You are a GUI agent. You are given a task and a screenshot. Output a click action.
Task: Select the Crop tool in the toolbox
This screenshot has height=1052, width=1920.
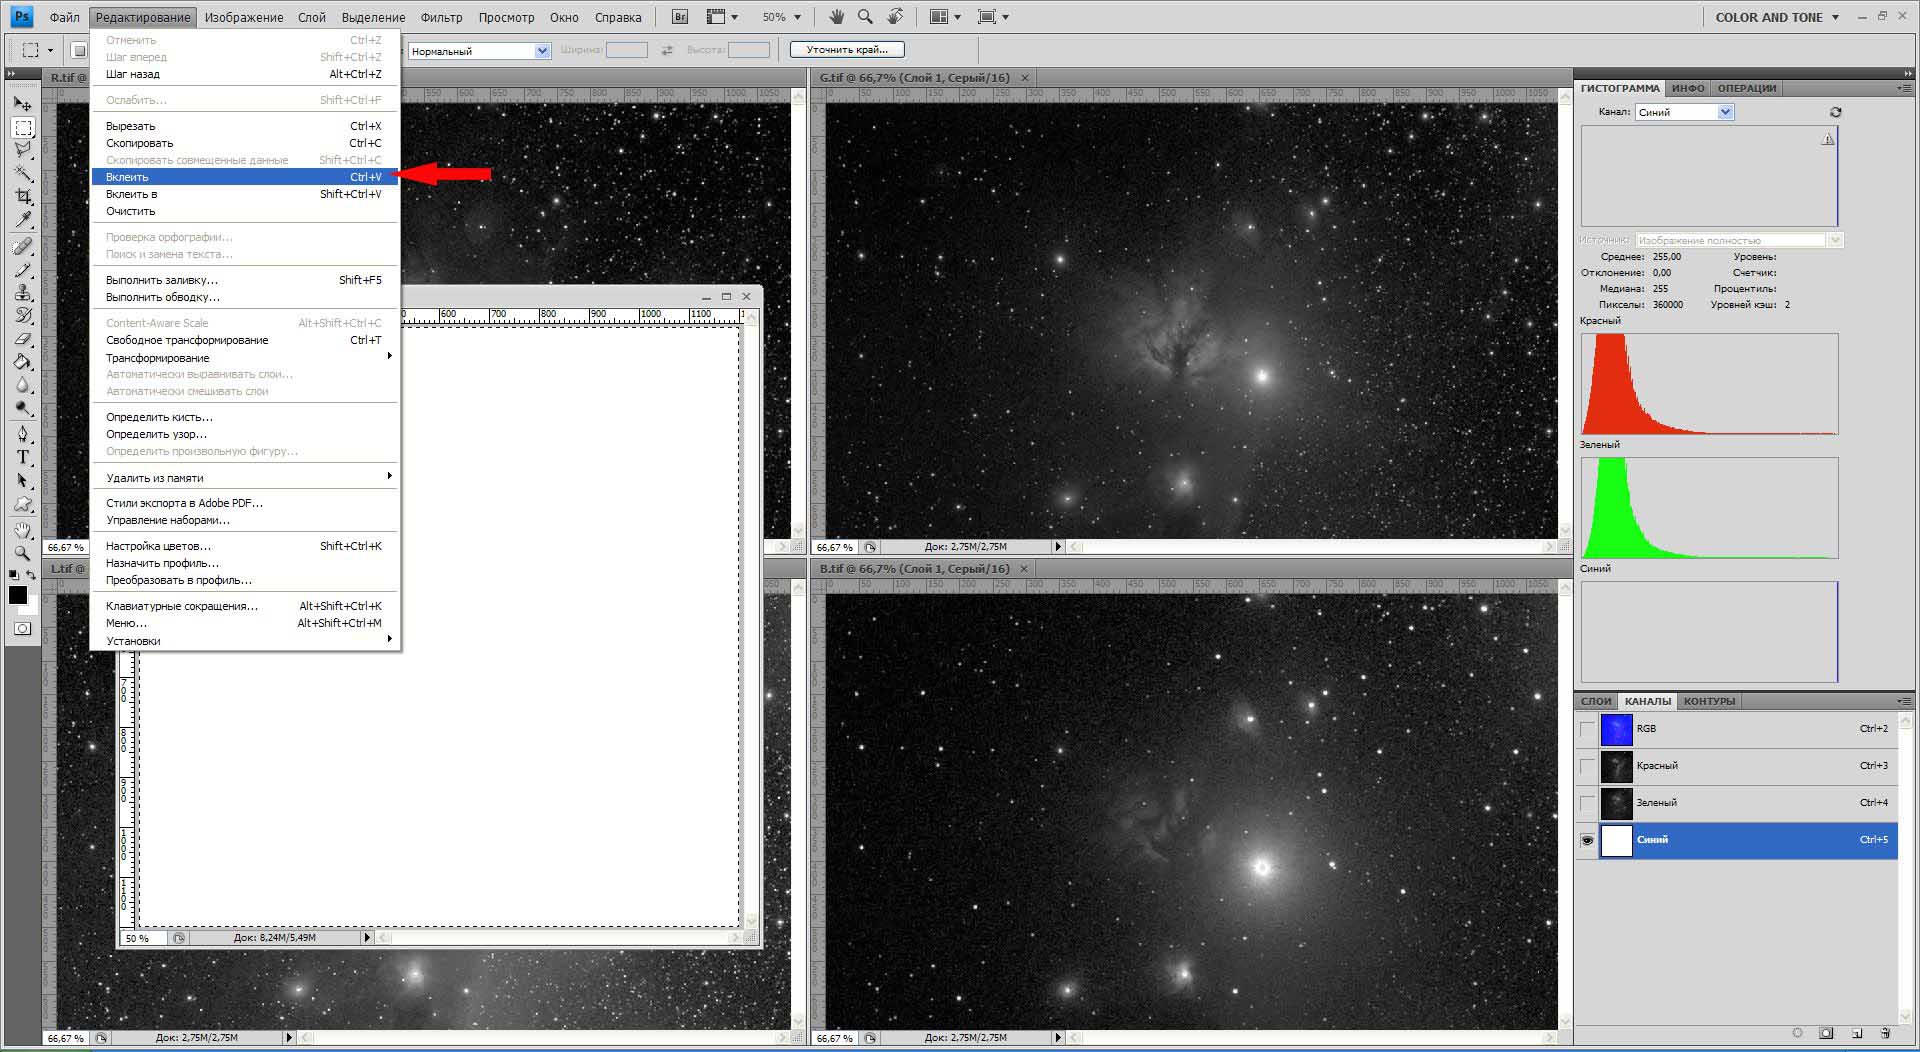coord(23,197)
